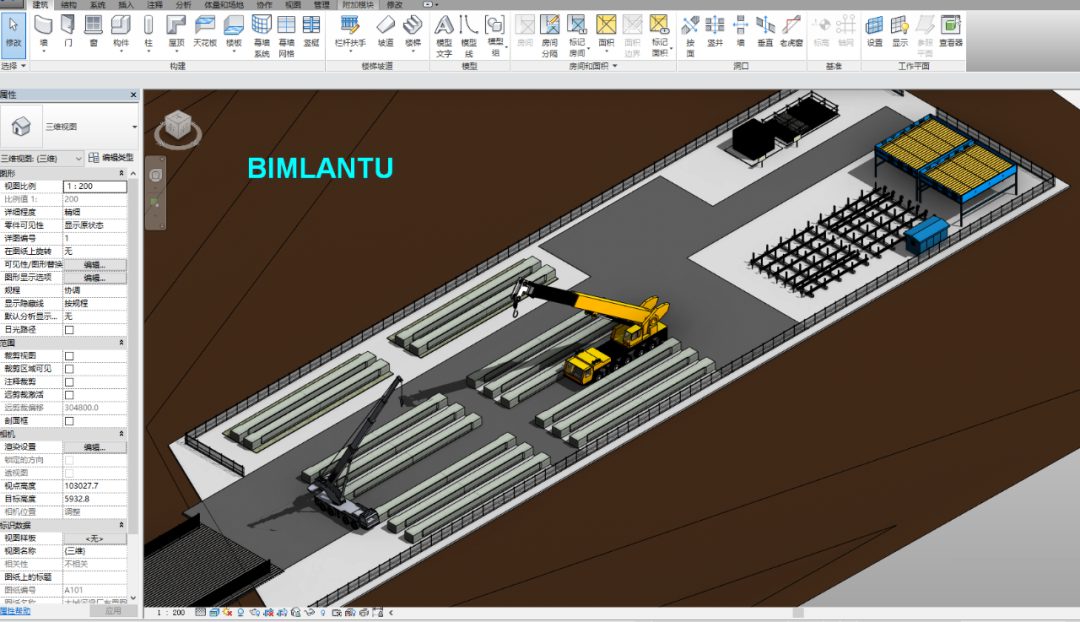
Task: Open the Architecture (建筑) ribbon tab
Action: point(41,5)
